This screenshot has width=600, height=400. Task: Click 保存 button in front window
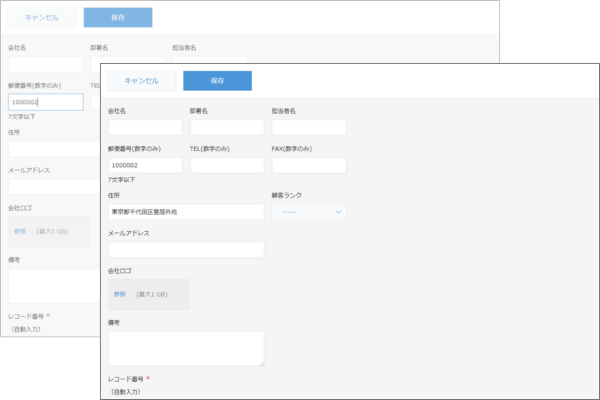217,81
